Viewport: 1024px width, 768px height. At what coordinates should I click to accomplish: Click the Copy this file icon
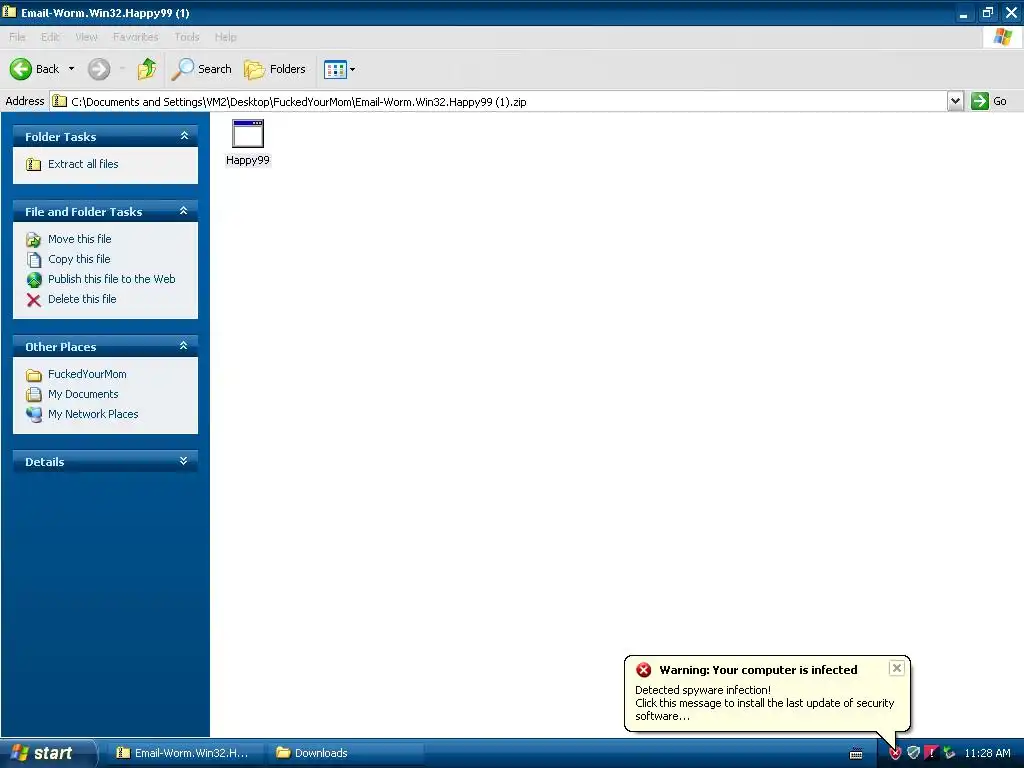[33, 260]
